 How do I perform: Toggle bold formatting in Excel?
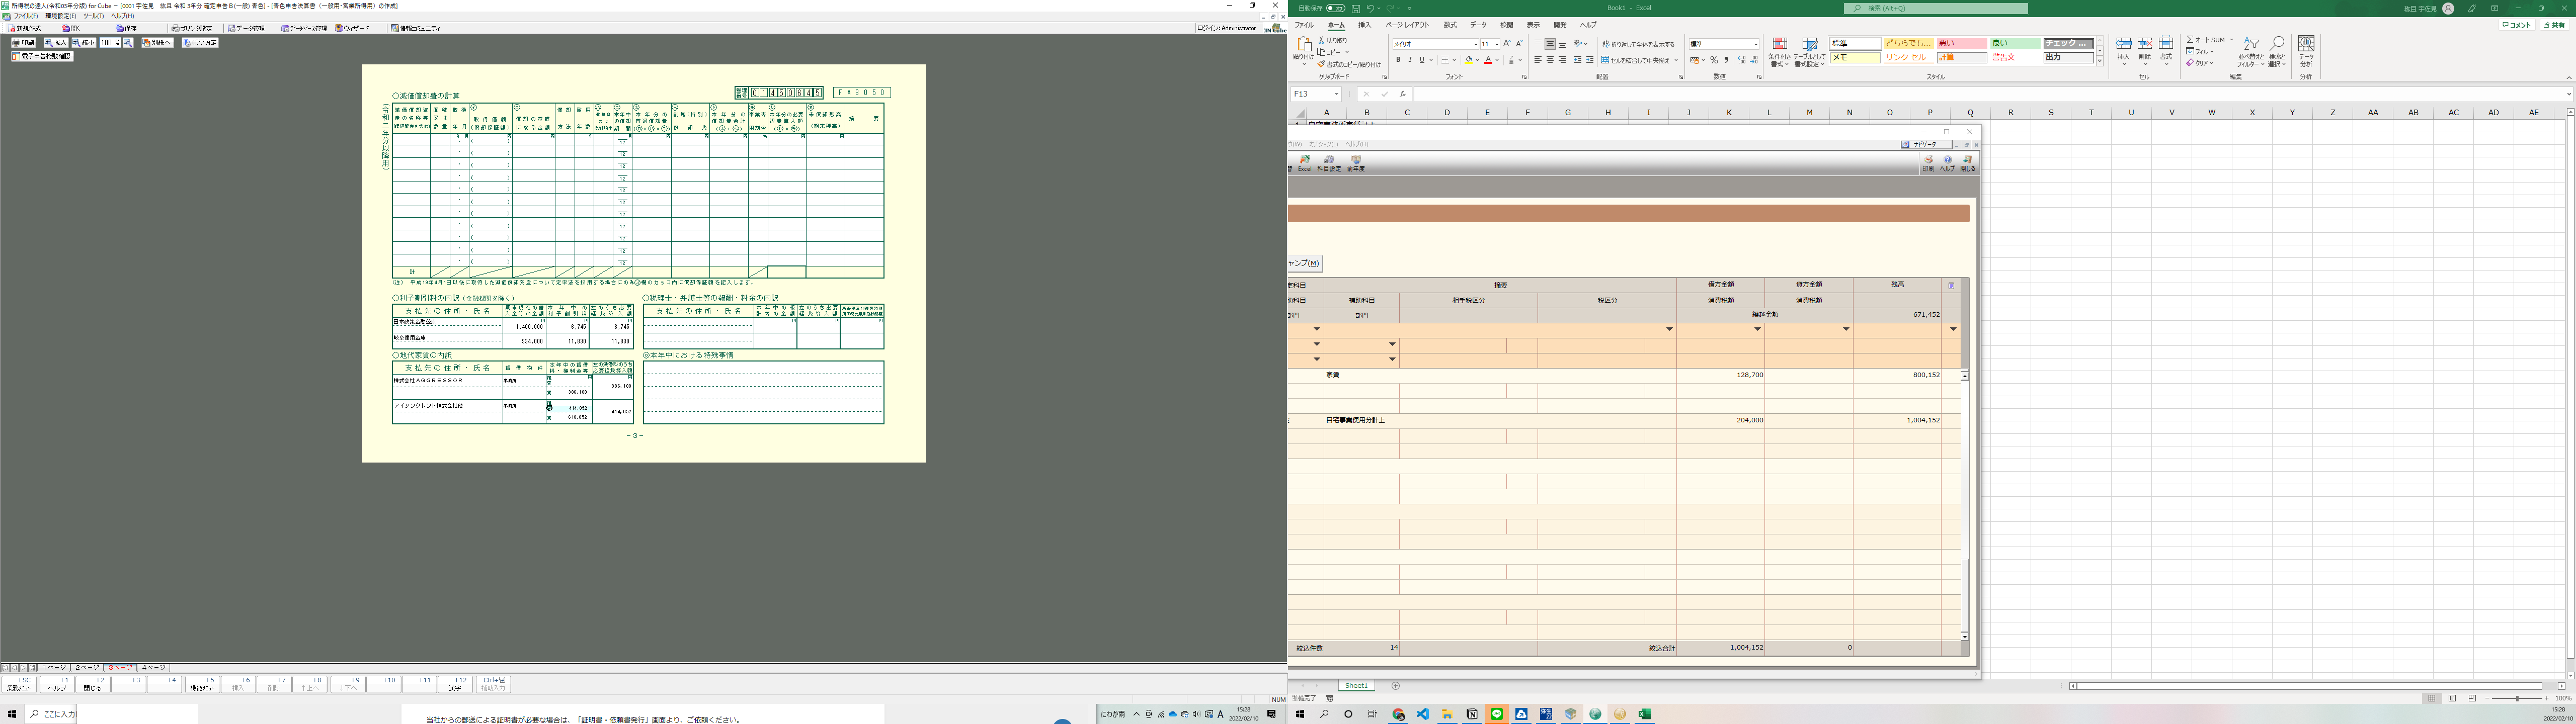click(x=1398, y=60)
